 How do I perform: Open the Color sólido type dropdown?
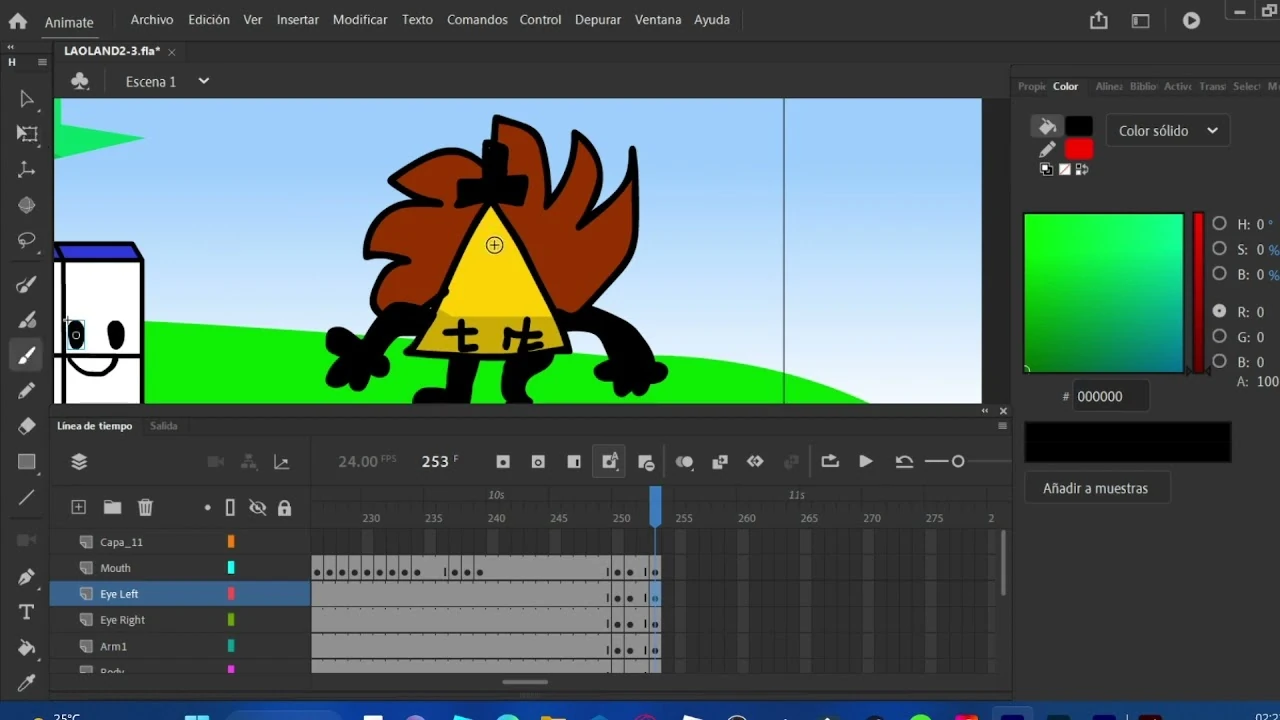pyautogui.click(x=1167, y=131)
